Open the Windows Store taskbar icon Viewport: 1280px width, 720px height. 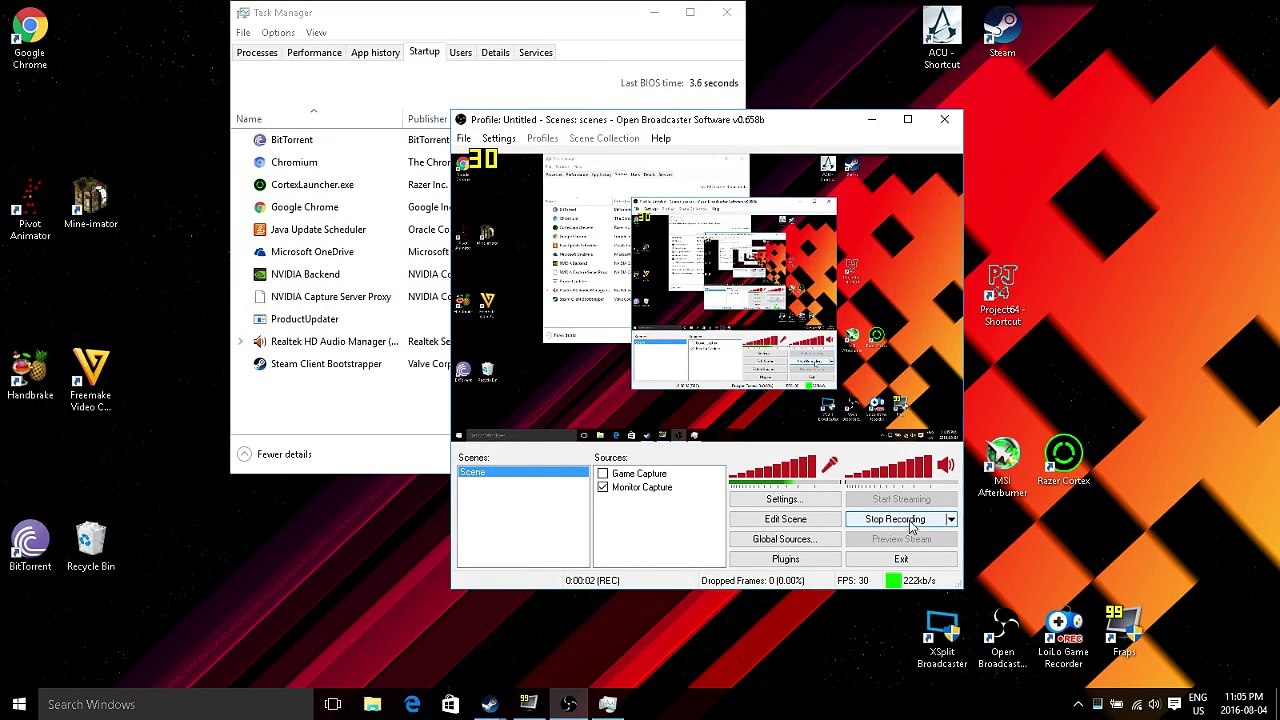[x=450, y=704]
